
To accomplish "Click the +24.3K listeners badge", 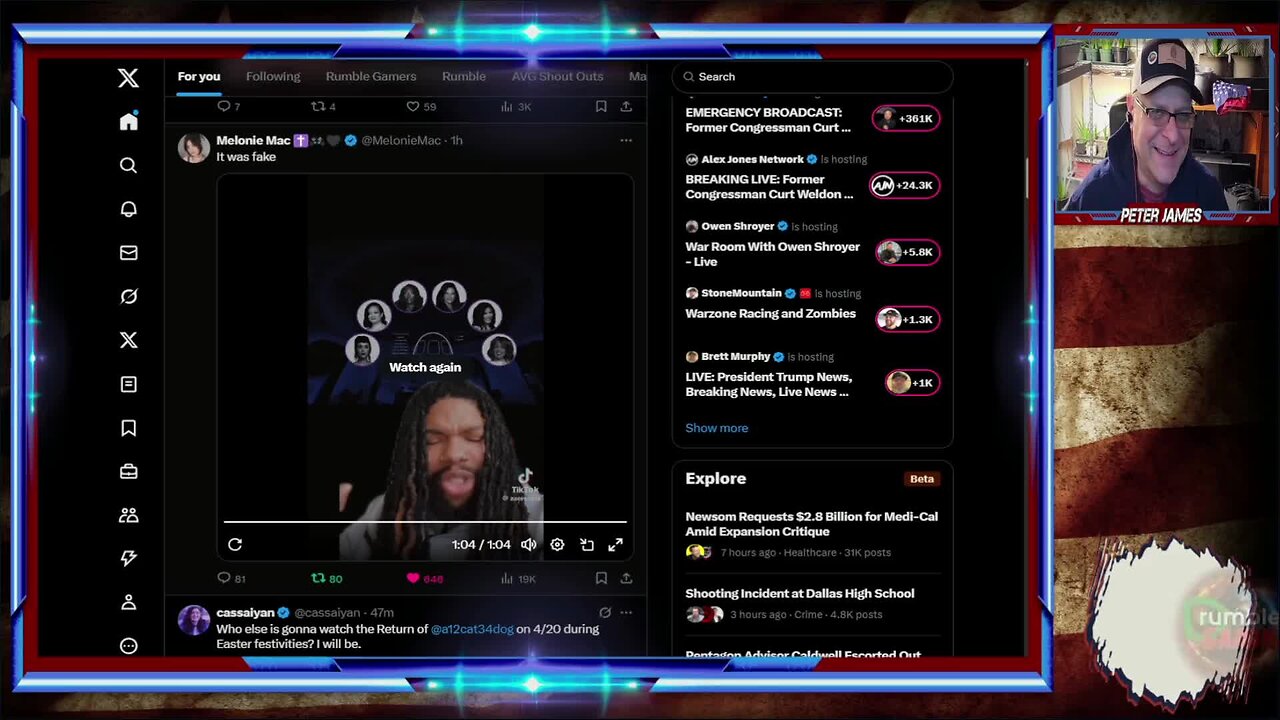I will tap(904, 185).
